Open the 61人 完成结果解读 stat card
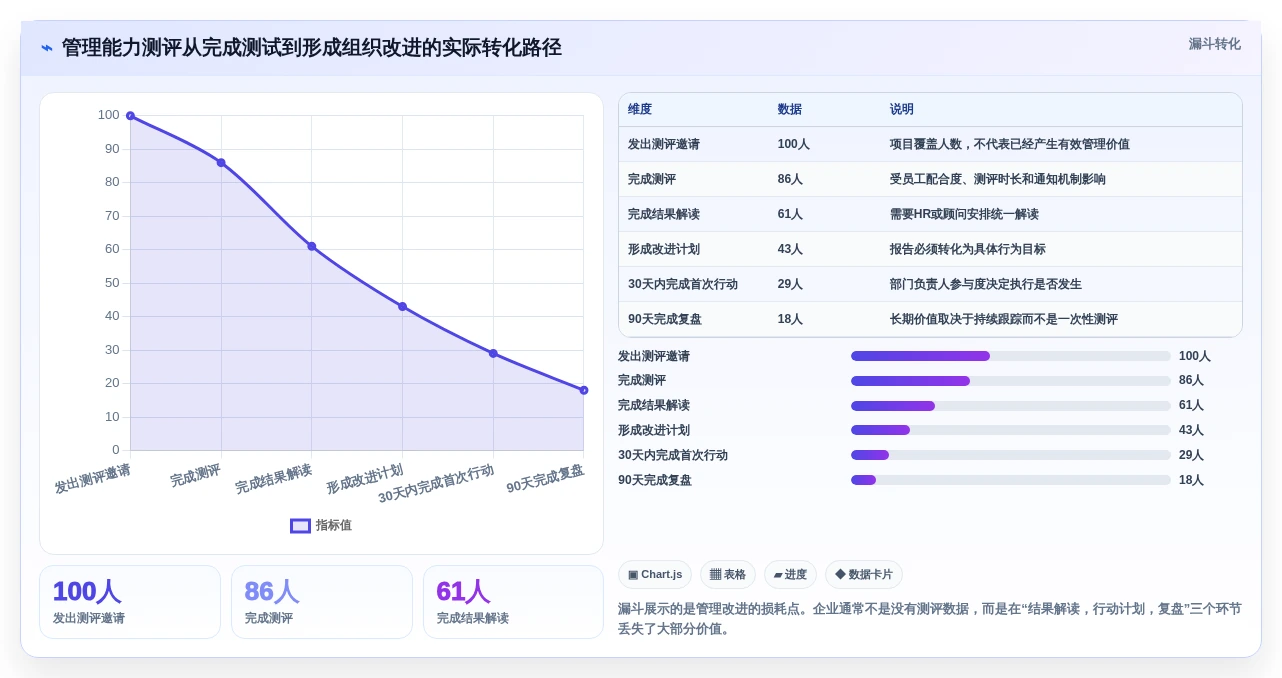The width and height of the screenshot is (1282, 678). click(513, 602)
